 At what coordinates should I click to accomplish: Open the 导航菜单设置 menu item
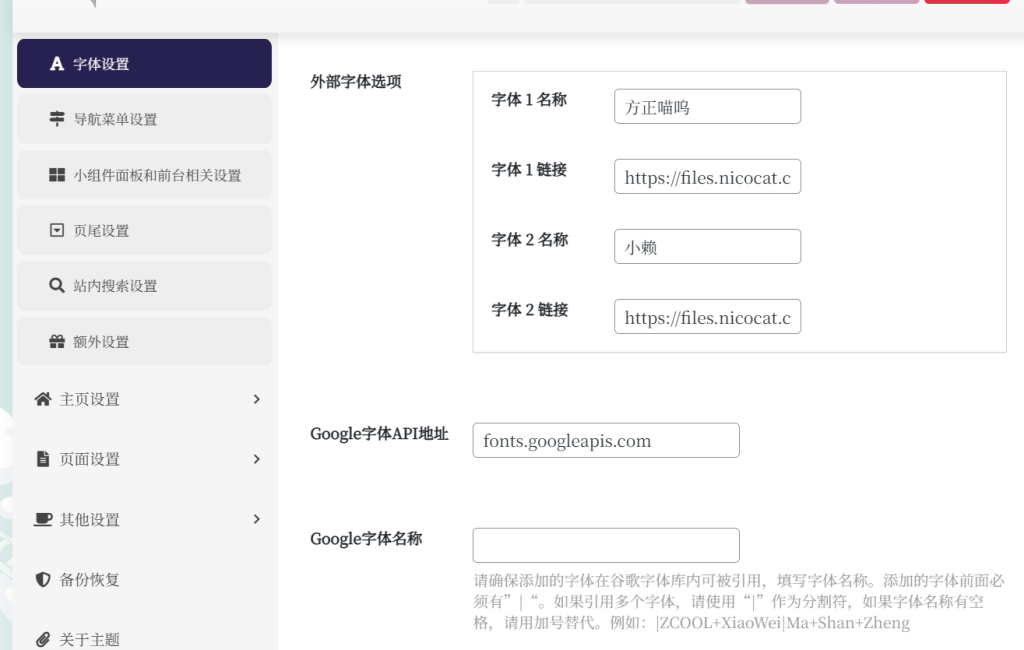(144, 119)
